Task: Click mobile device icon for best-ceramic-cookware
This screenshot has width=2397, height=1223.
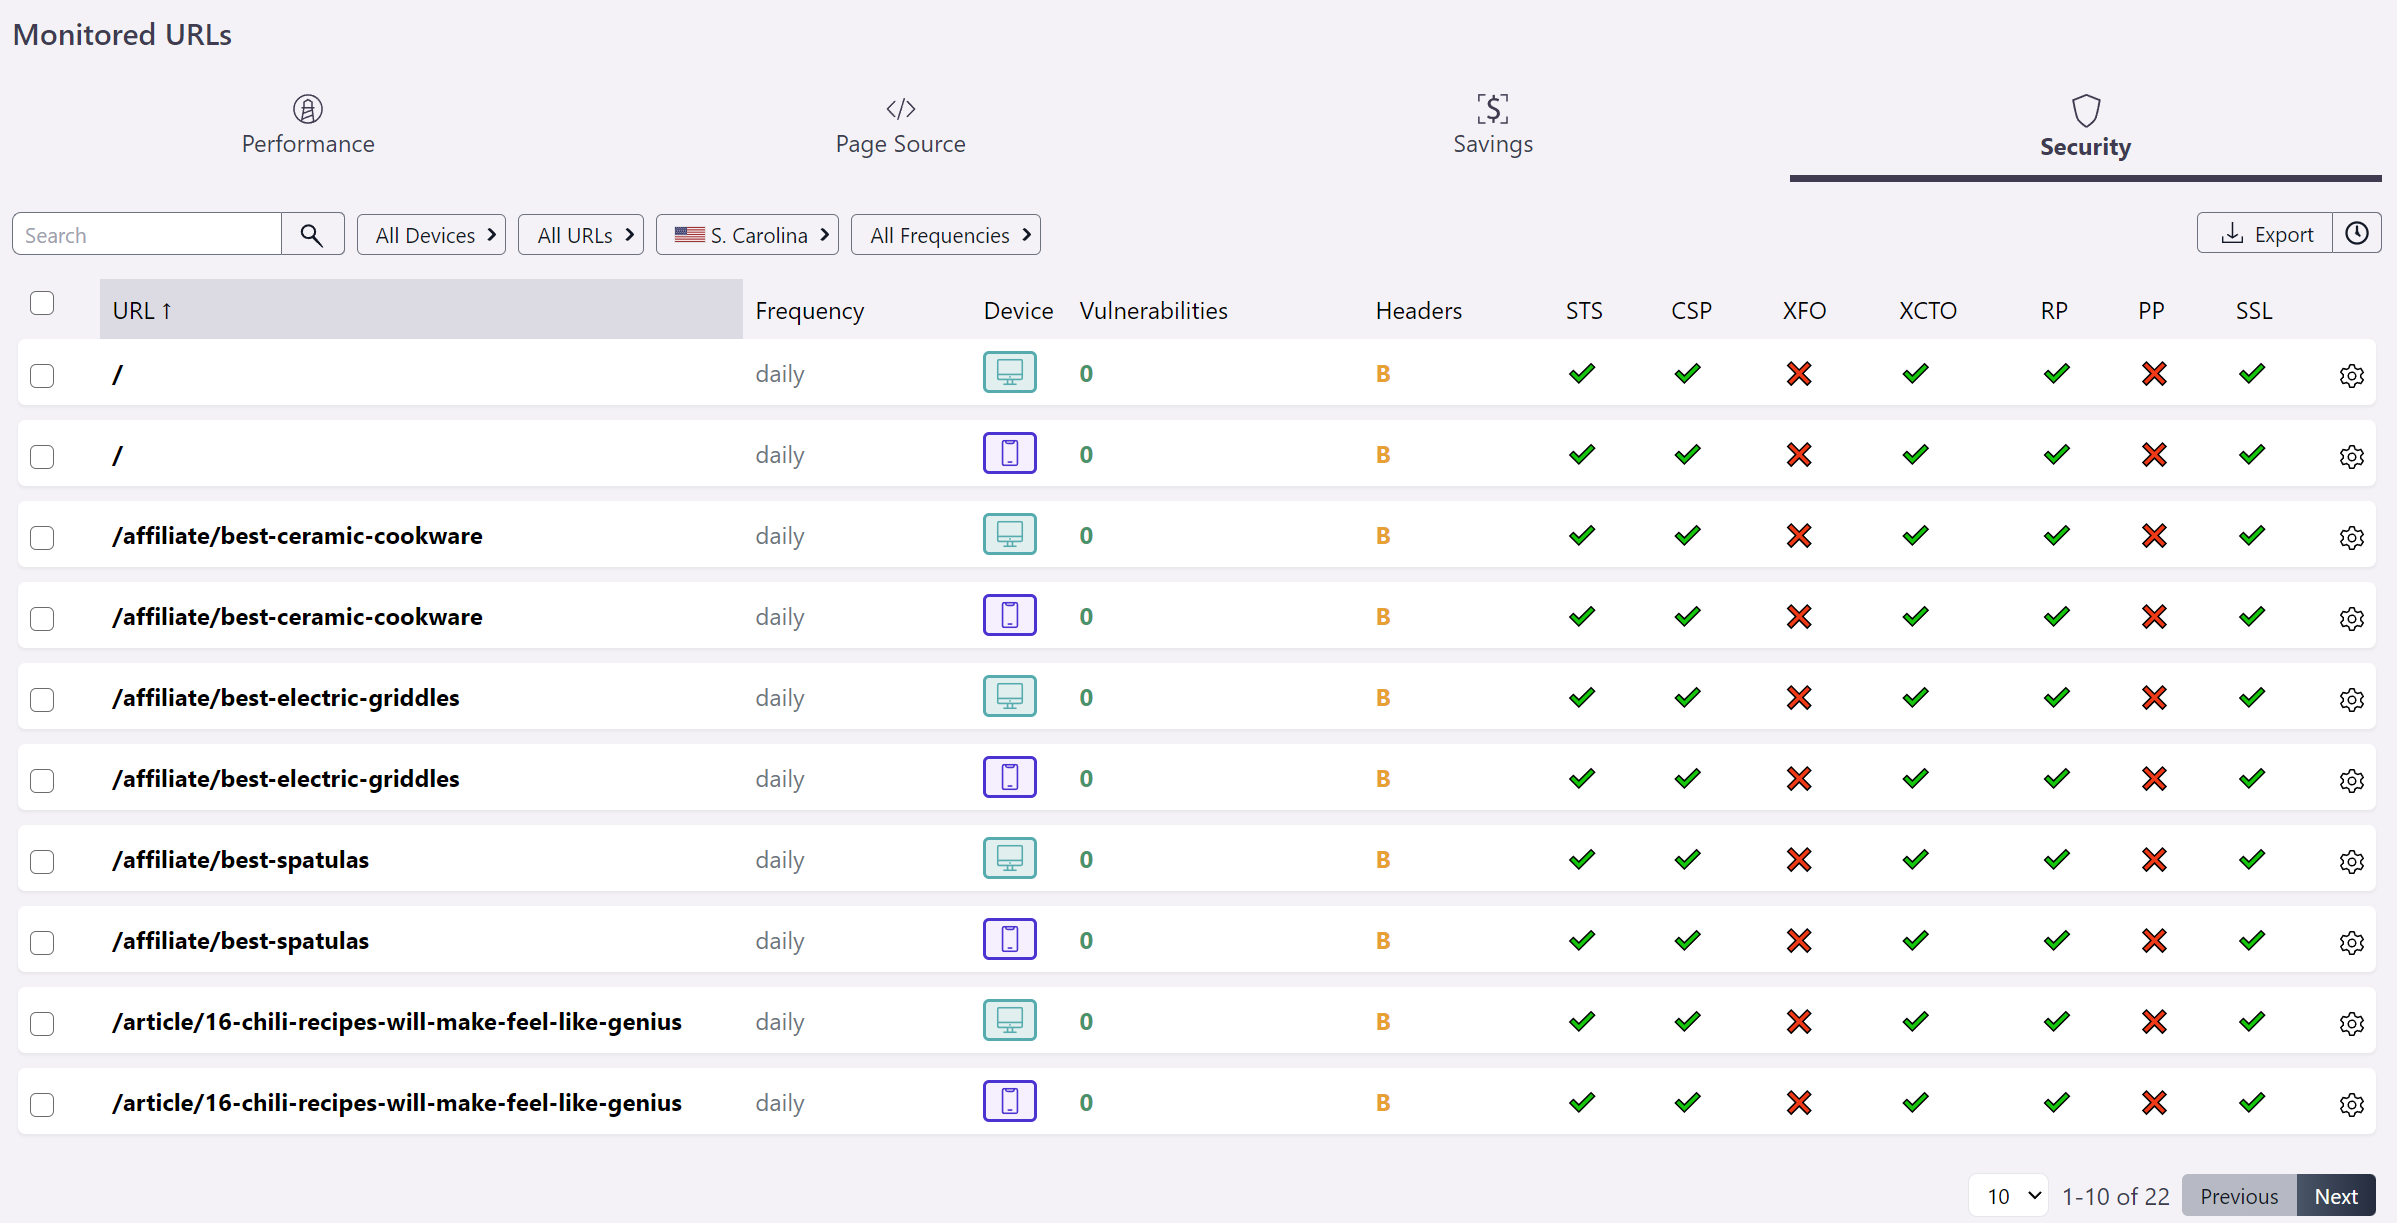Action: 1009,615
